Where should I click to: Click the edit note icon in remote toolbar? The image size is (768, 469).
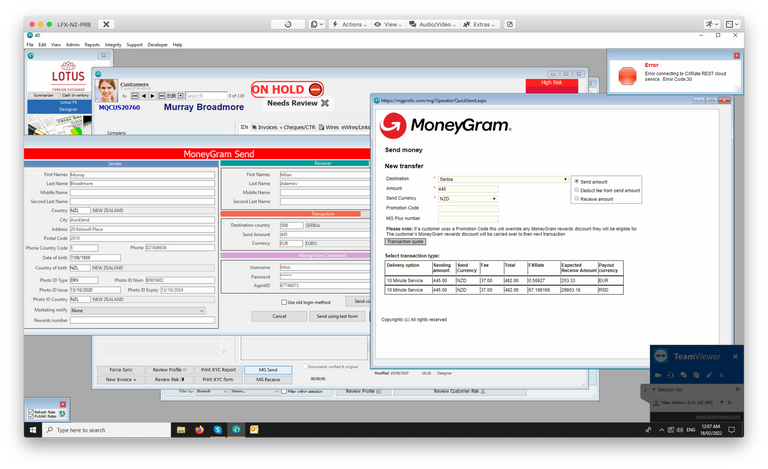pyautogui.click(x=510, y=24)
